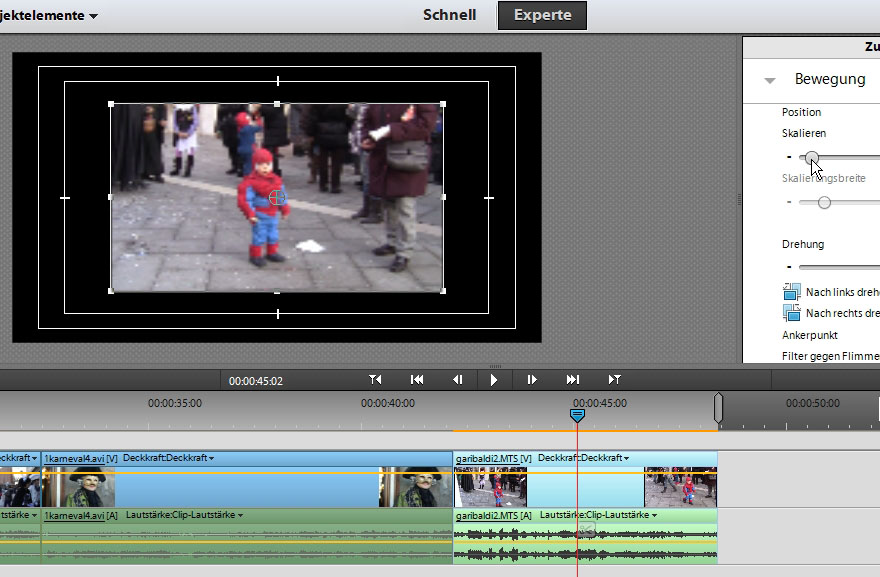The width and height of the screenshot is (880, 577).
Task: Click the minus button beside Skalieren slider
Action: tap(789, 157)
